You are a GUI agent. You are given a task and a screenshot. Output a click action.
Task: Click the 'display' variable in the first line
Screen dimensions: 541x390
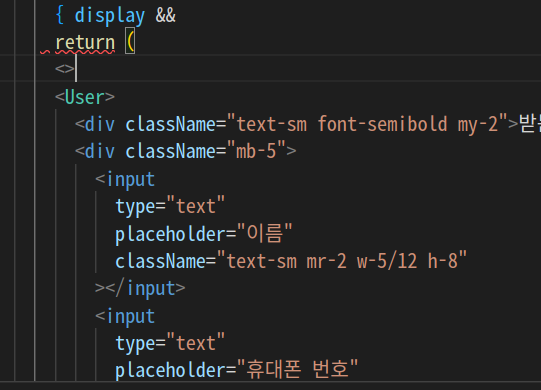[110, 16]
